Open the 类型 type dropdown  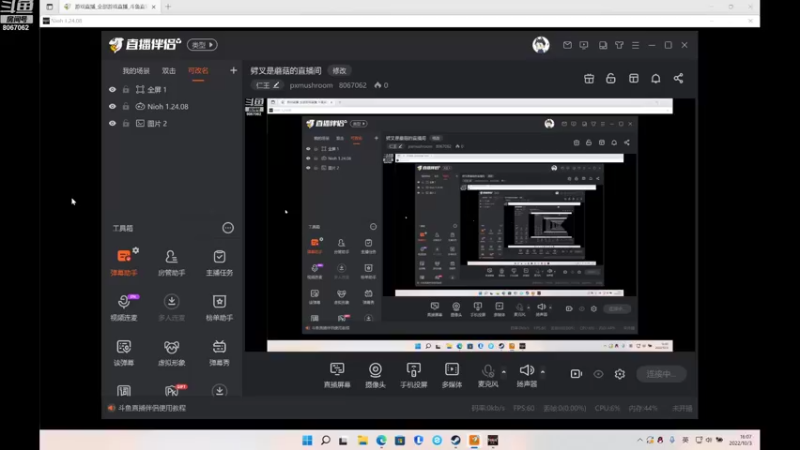point(203,45)
